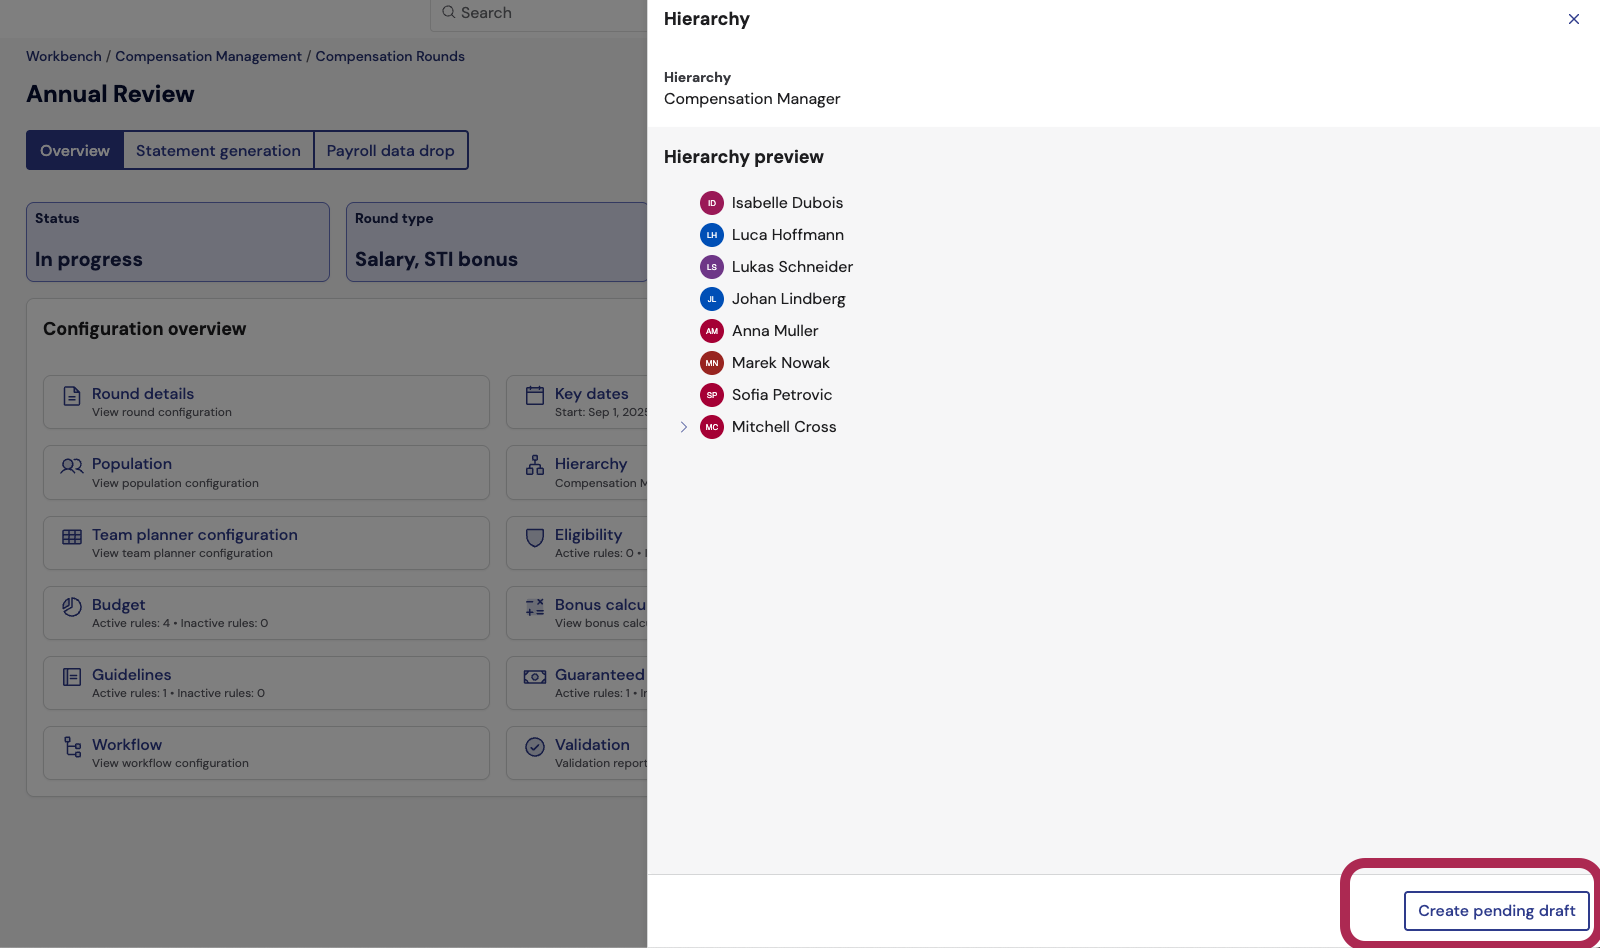Click the Population people icon
The width and height of the screenshot is (1600, 948).
(x=72, y=466)
